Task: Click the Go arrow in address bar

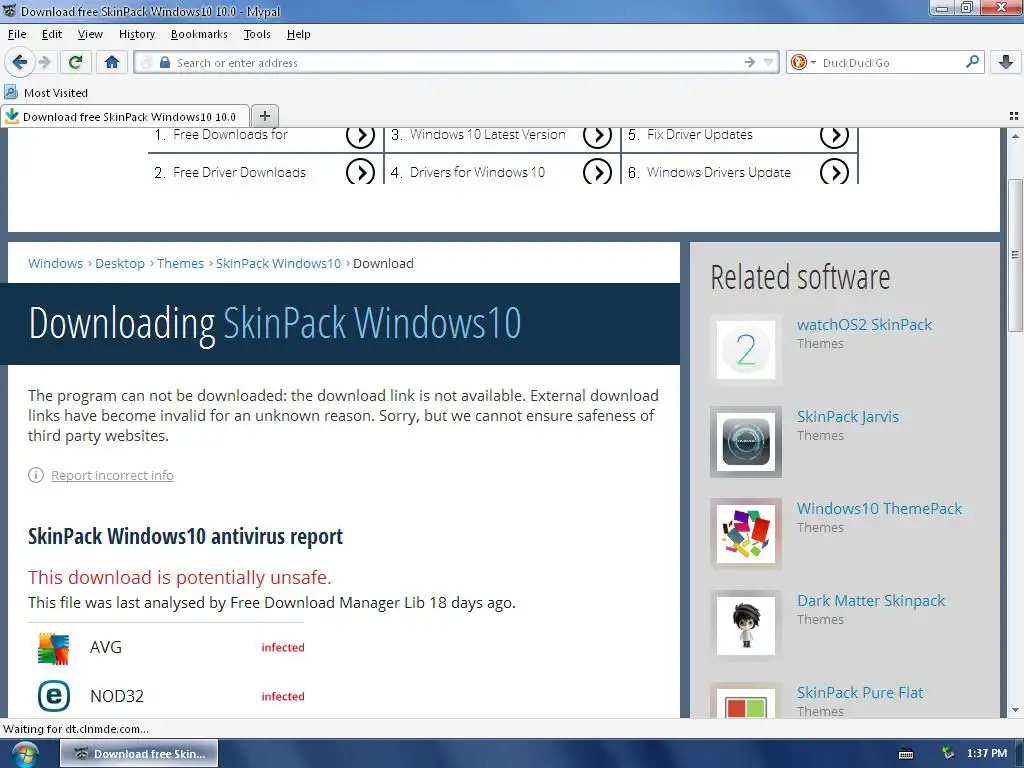Action: (x=750, y=62)
